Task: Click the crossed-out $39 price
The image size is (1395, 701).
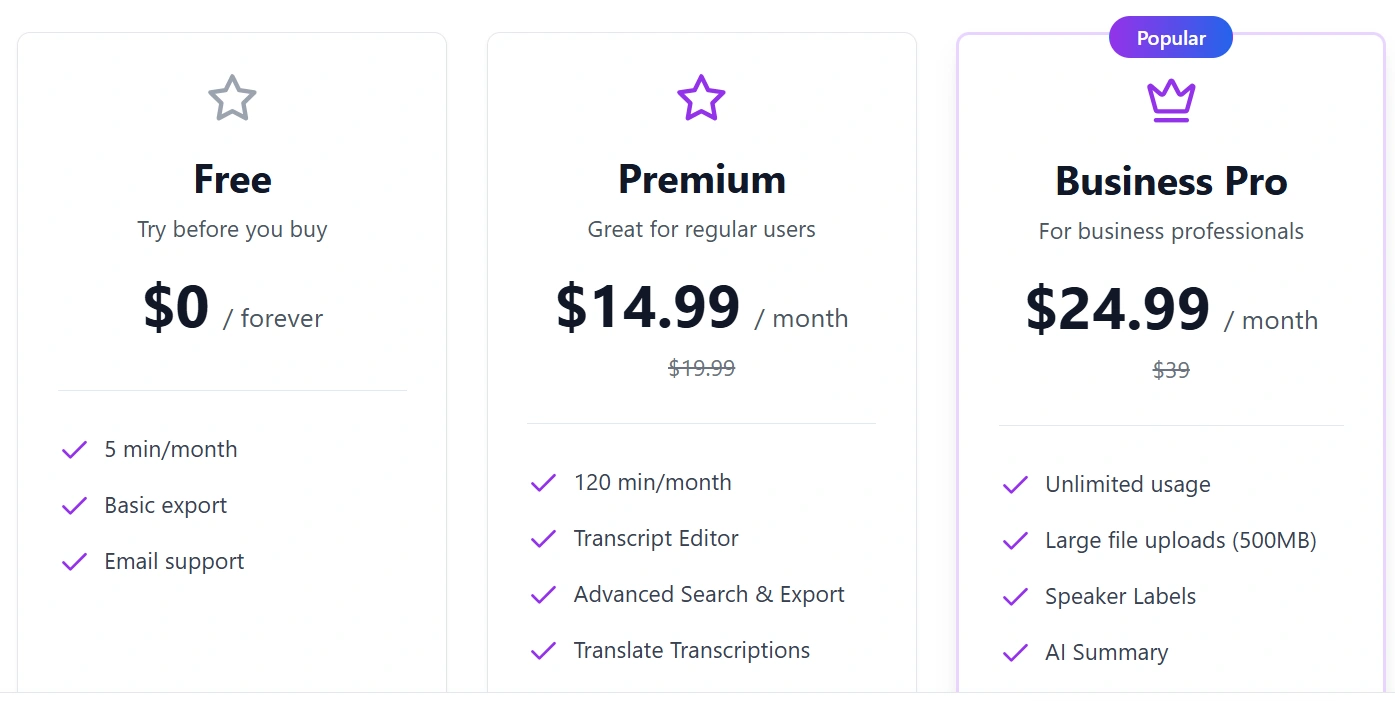Action: 1171,370
